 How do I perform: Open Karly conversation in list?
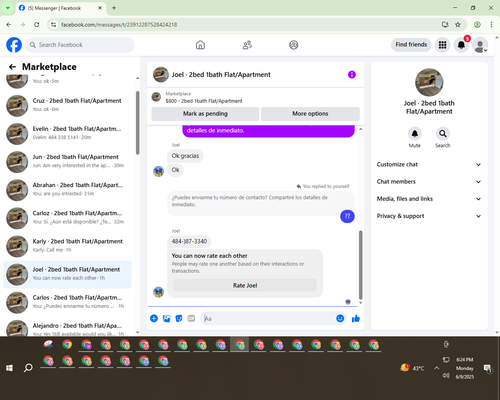tap(68, 246)
